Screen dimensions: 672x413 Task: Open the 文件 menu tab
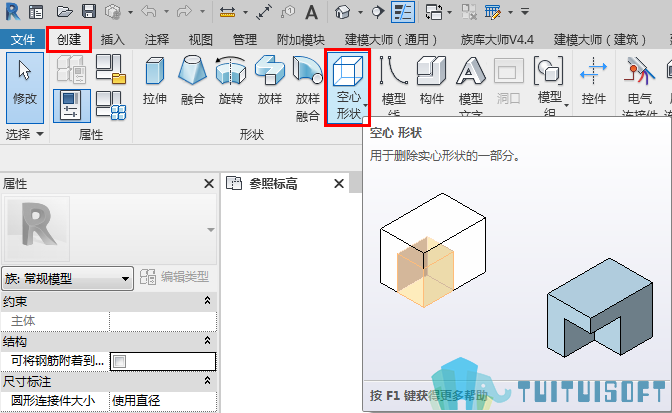[22, 39]
